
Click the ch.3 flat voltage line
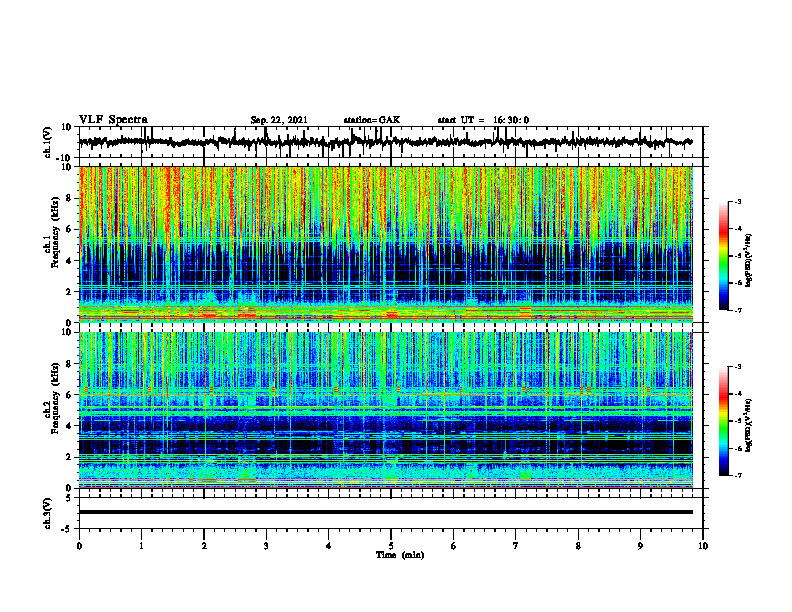386,512
